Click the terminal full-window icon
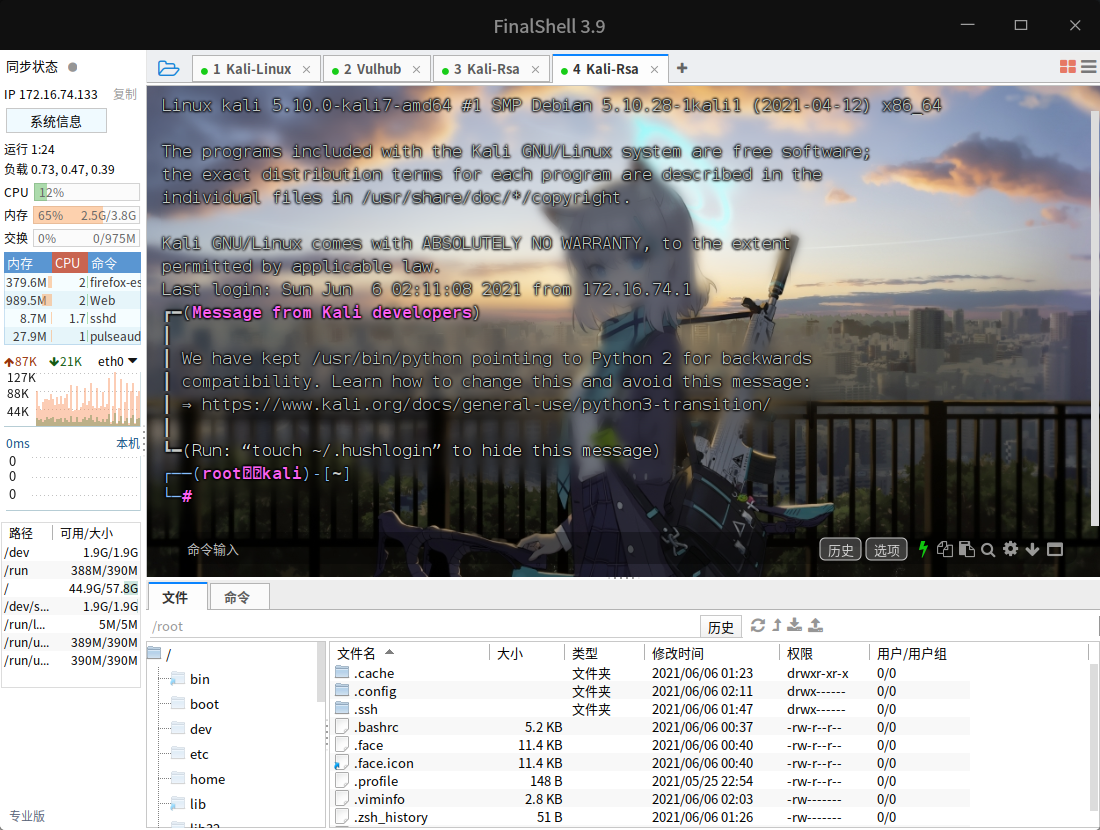Viewport: 1100px width, 830px height. [x=1054, y=549]
